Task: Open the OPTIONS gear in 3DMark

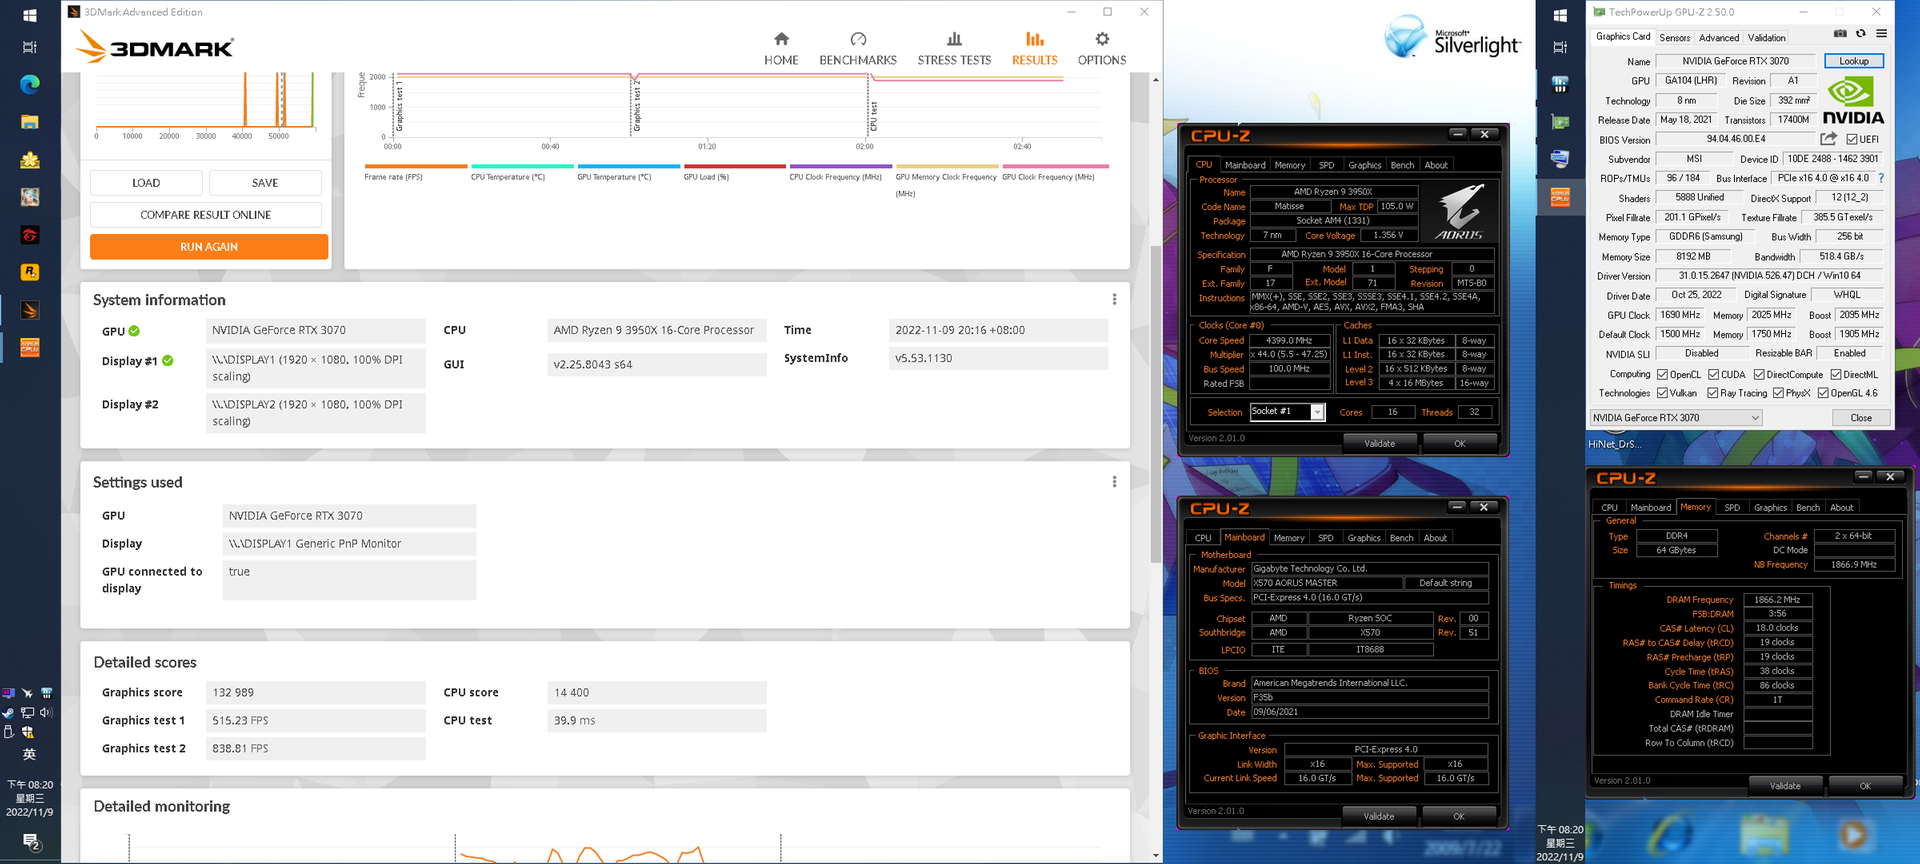Action: point(1102,48)
